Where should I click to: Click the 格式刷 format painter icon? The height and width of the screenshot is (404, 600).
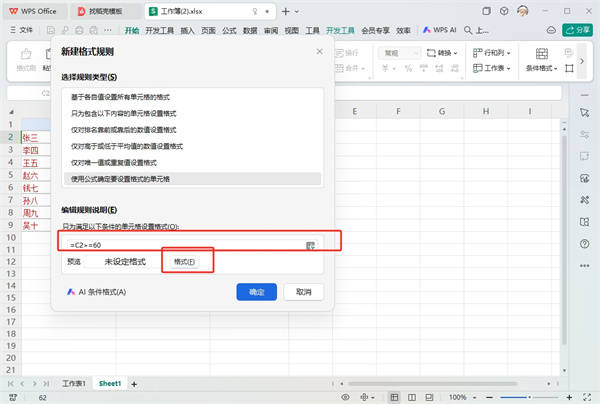26,60
